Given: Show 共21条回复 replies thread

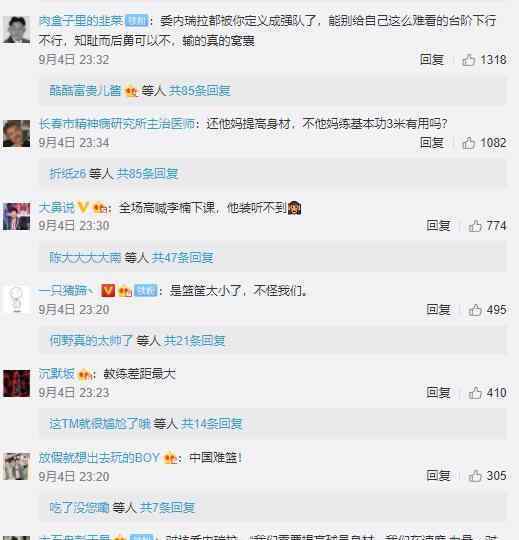Looking at the screenshot, I should [194, 341].
